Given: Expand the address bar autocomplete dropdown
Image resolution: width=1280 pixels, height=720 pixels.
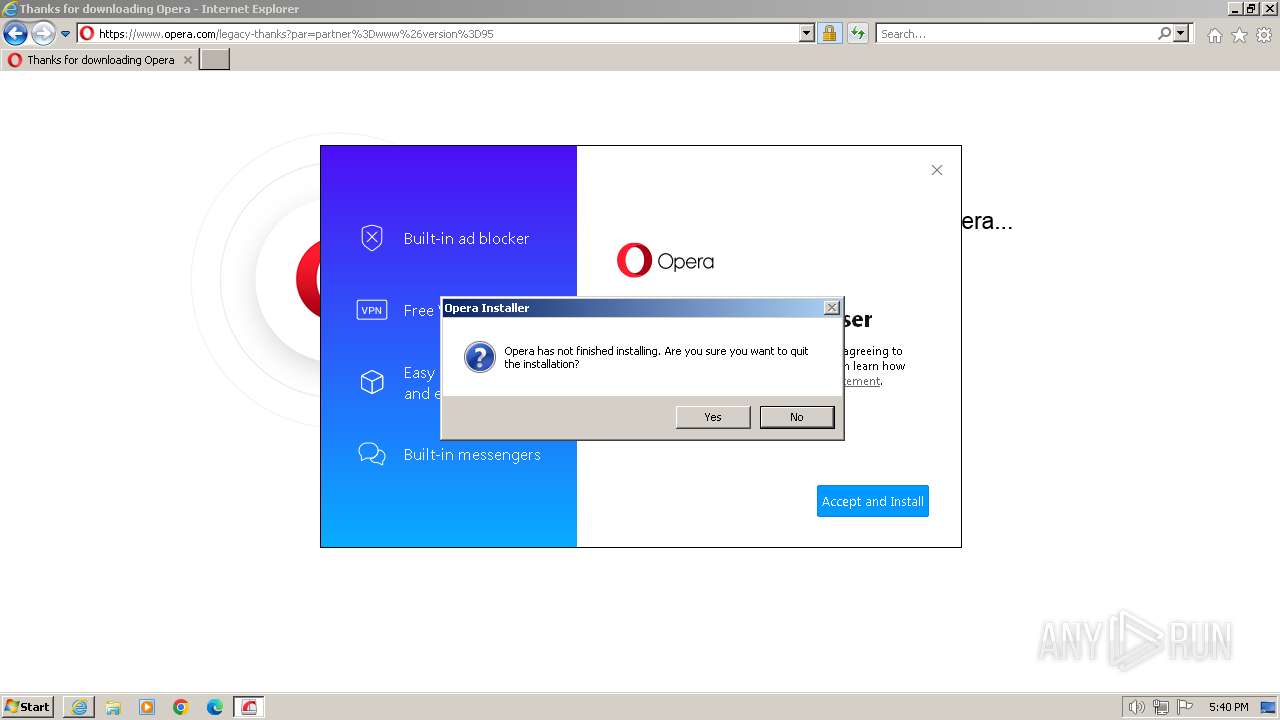Looking at the screenshot, I should pyautogui.click(x=807, y=33).
